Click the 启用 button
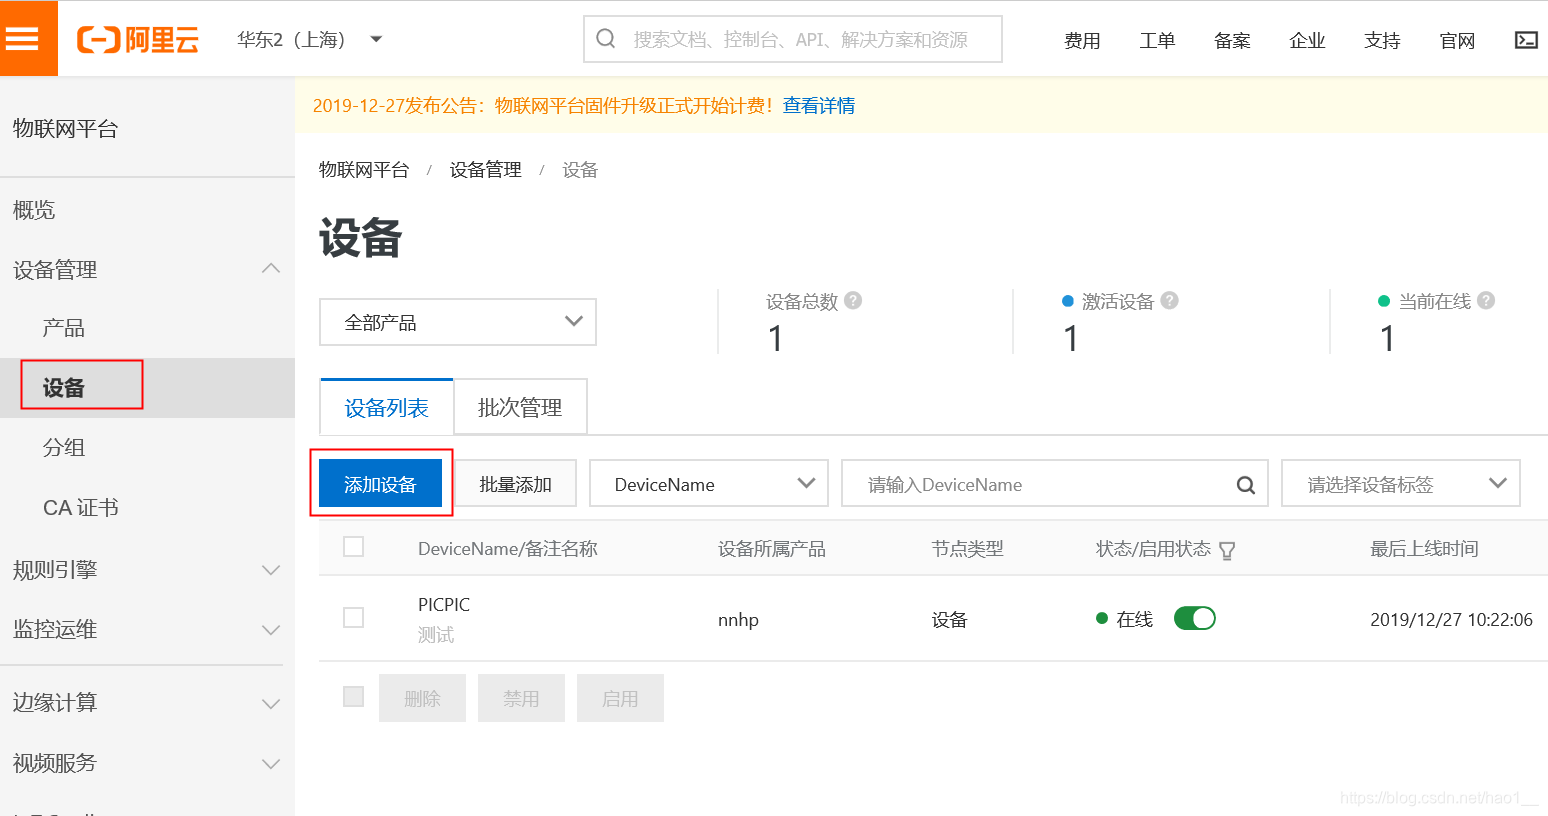This screenshot has width=1548, height=816. point(620,698)
